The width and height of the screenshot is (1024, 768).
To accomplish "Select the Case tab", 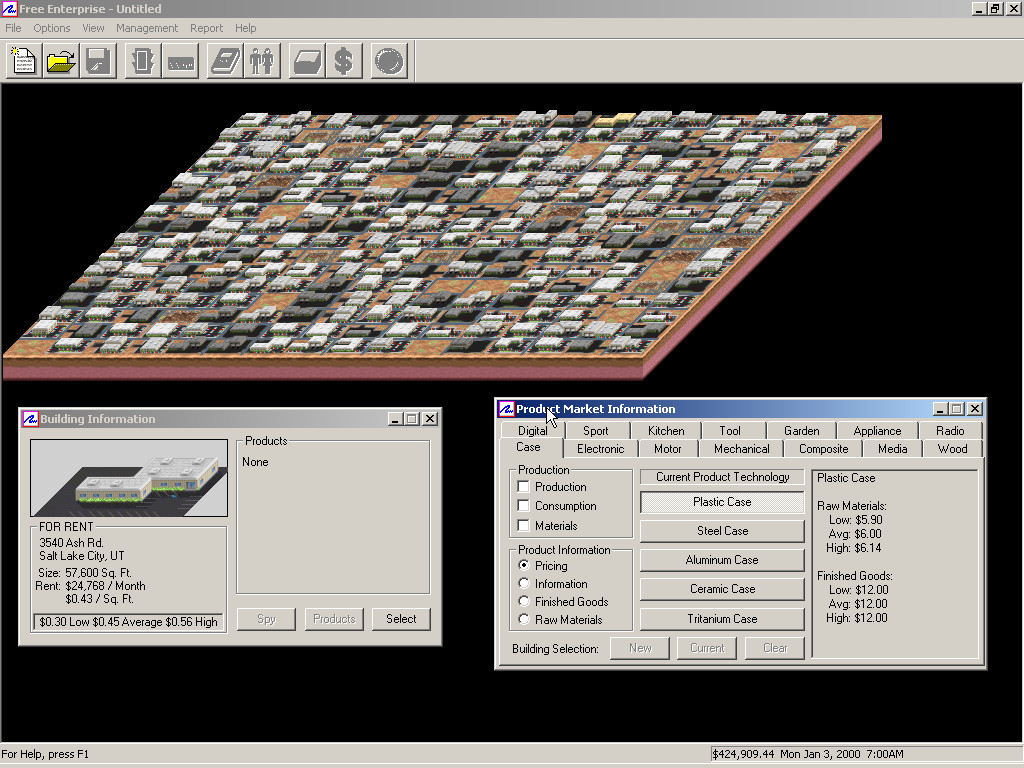I will tap(528, 447).
